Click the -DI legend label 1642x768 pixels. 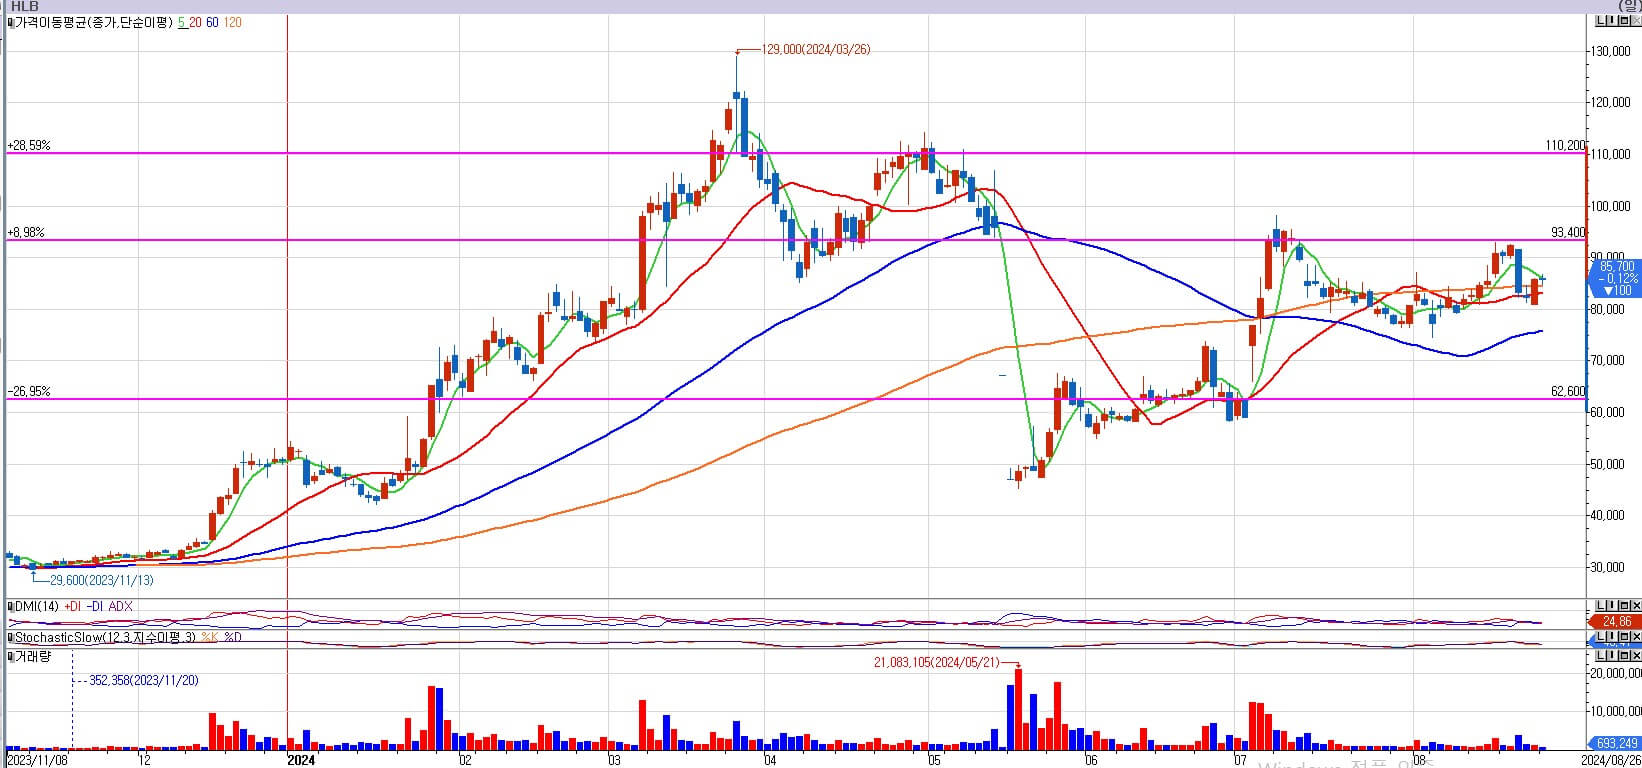coord(95,606)
